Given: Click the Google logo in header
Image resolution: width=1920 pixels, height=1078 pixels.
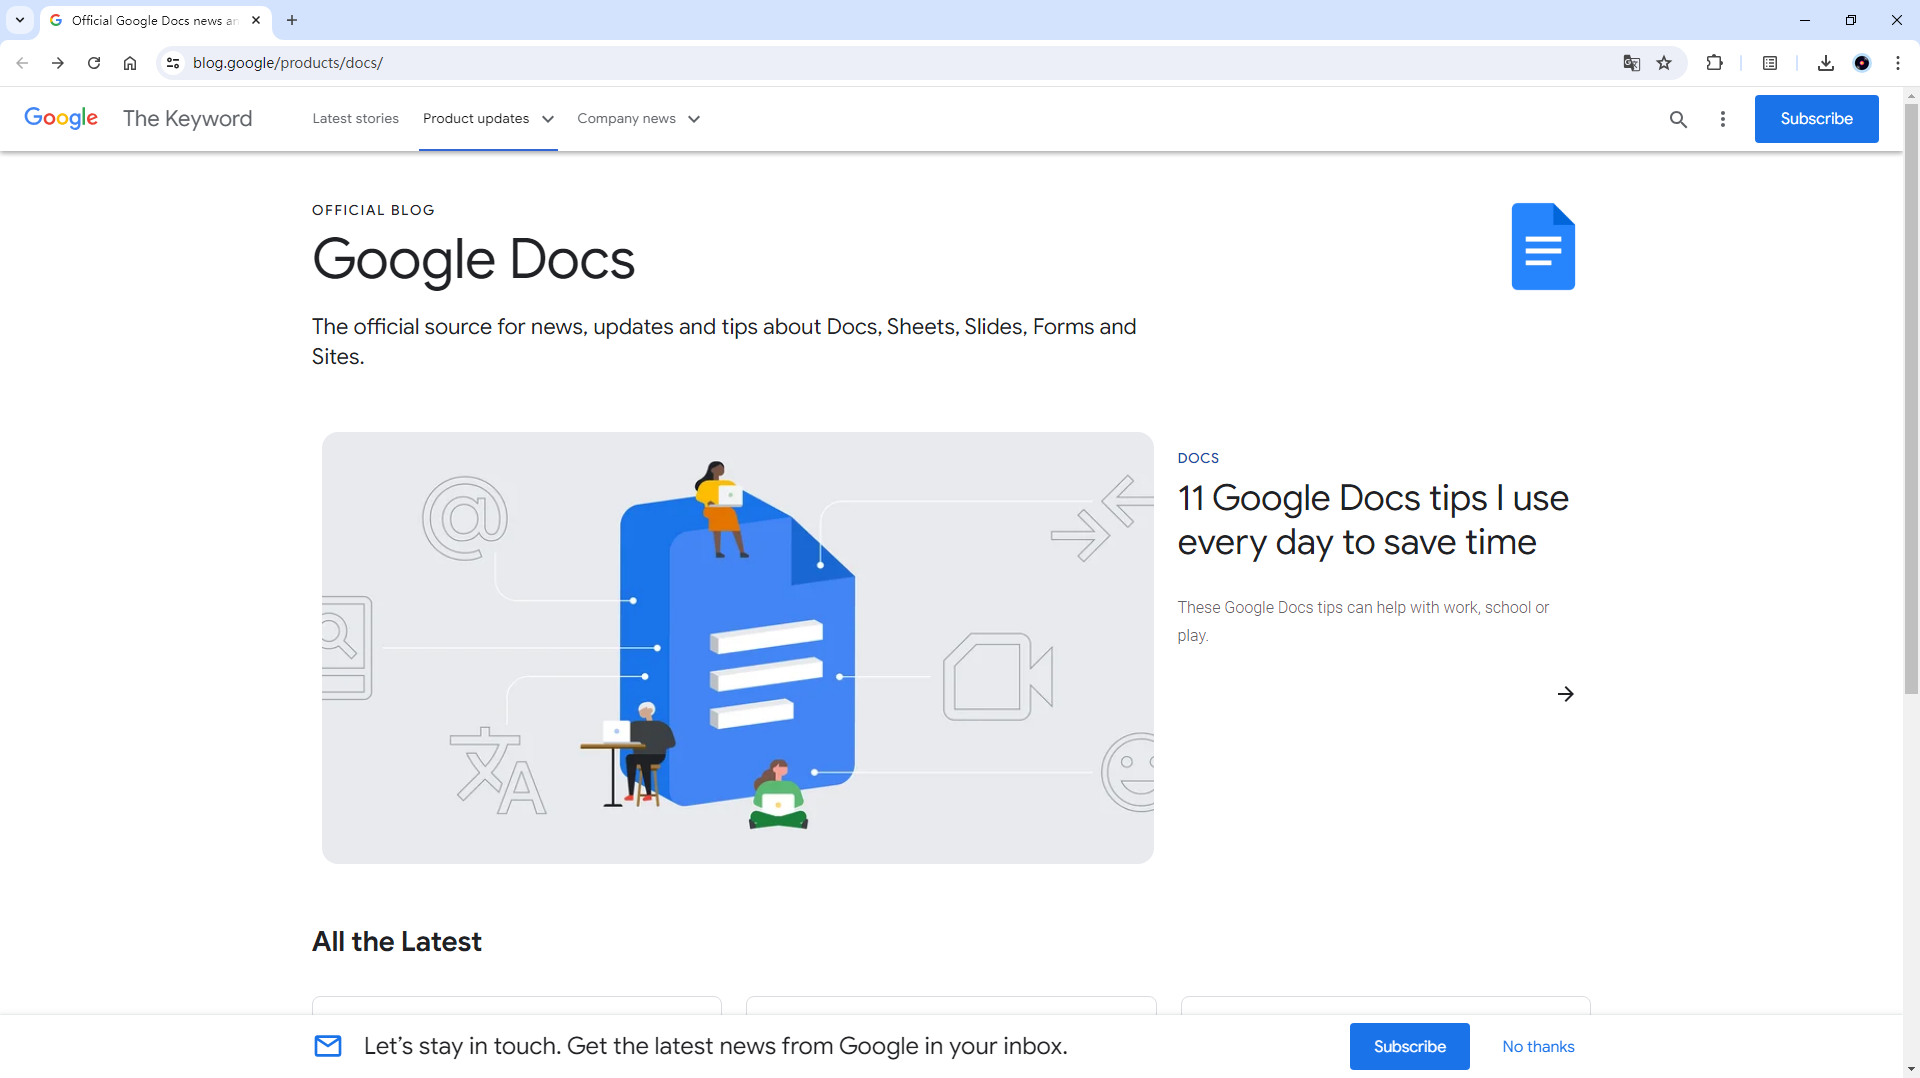Looking at the screenshot, I should point(61,118).
